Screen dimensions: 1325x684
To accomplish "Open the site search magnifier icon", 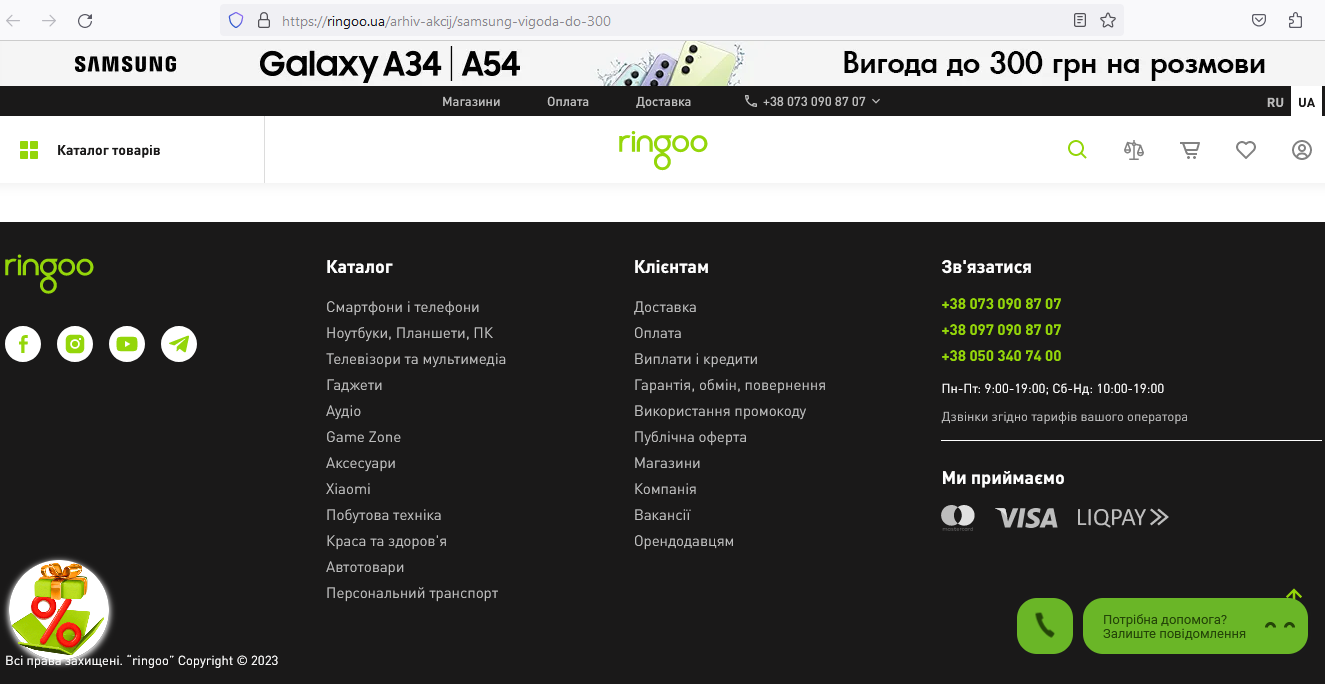I will coord(1077,150).
